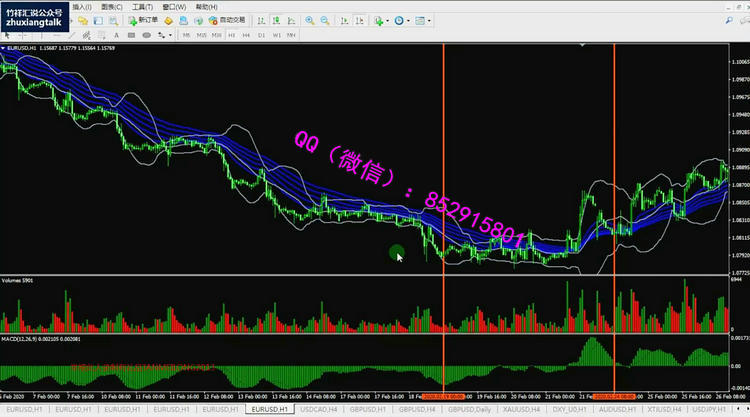Click the EURUSD,H1 chart title arrow
Viewport: 750px width, 417px height.
tap(3, 47)
